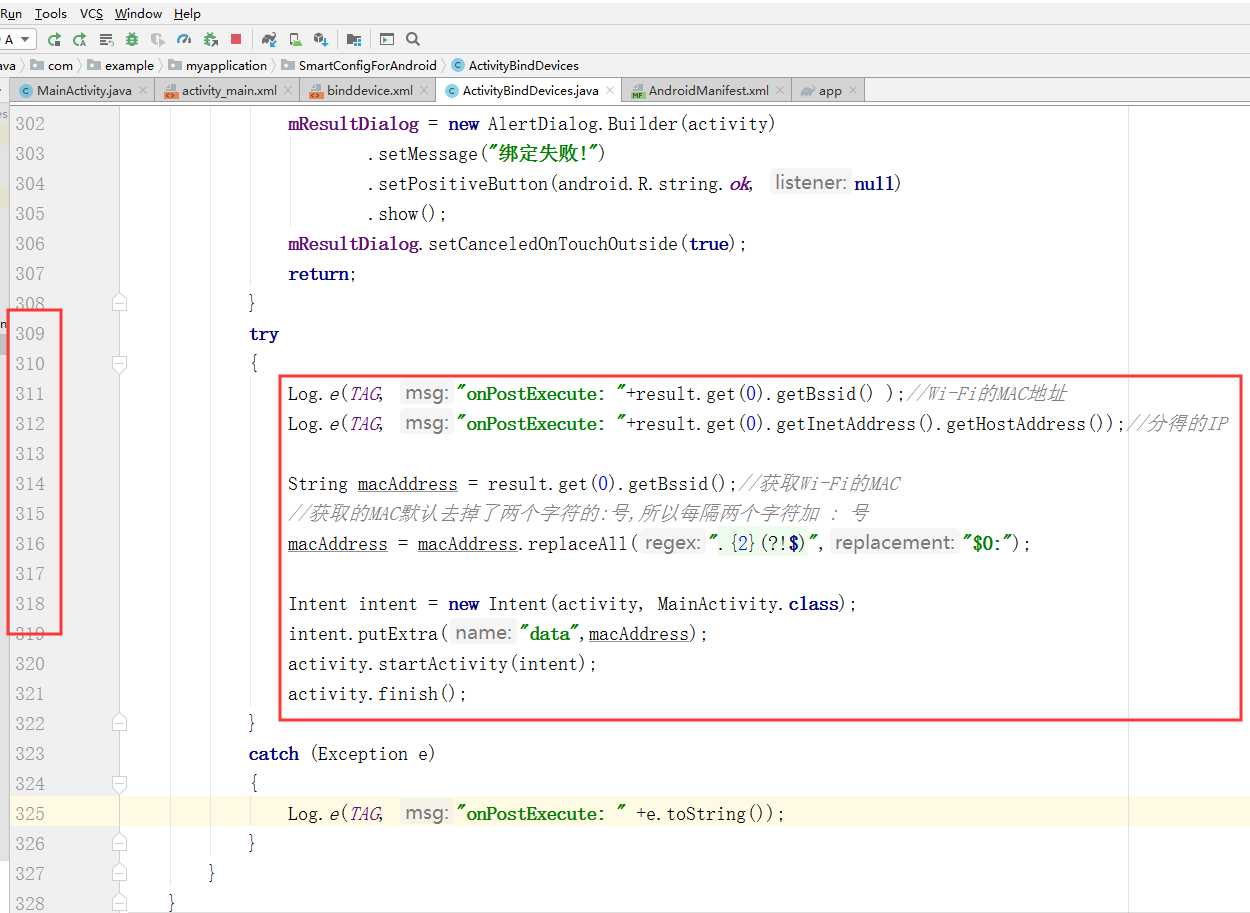Open the Run menu
Screen dimensions: 1250x913
pyautogui.click(x=11, y=14)
